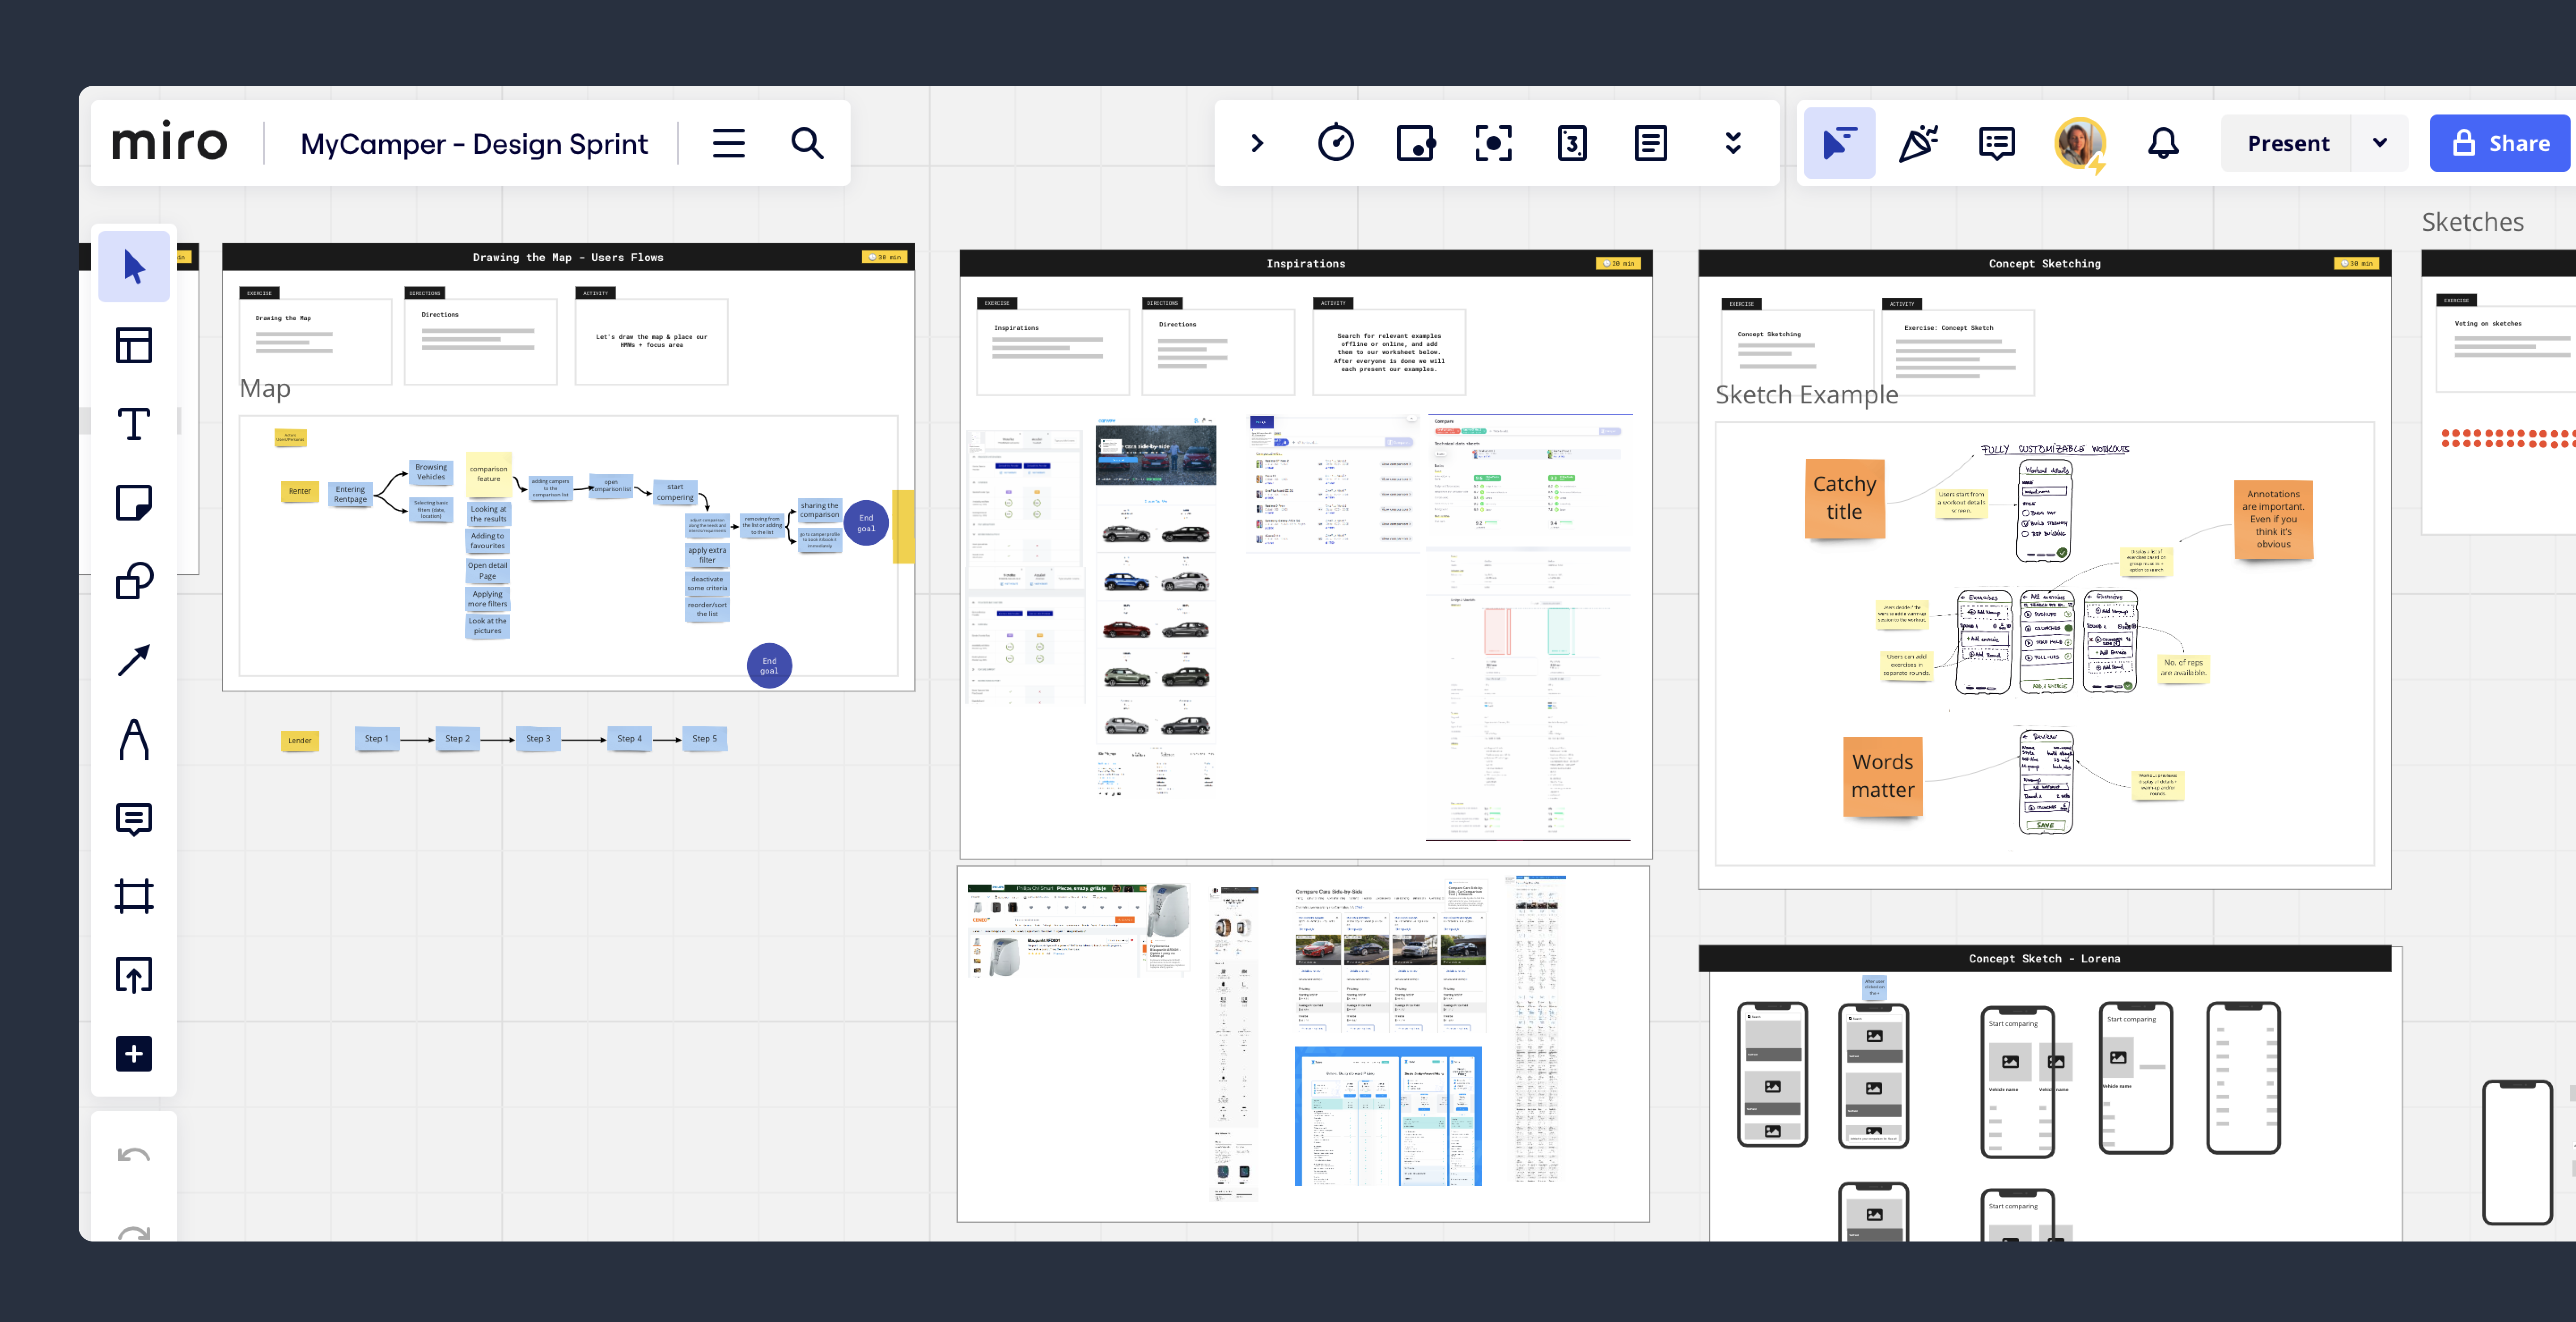Select the Renter sticky note

point(299,491)
